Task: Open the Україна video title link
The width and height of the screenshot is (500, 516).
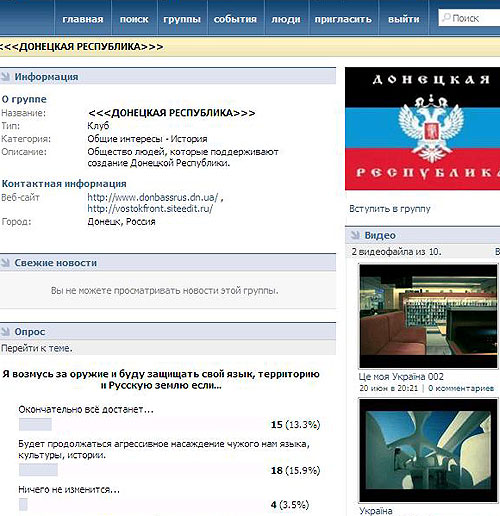Action: pos(376,511)
